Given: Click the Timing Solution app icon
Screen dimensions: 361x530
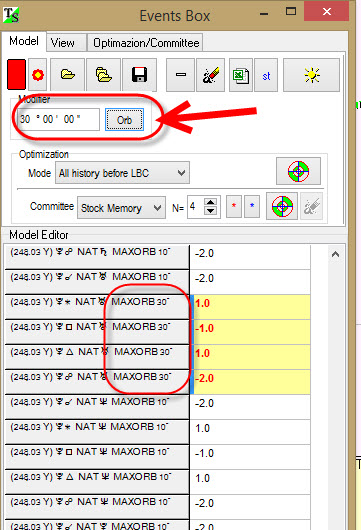Looking at the screenshot, I should coord(11,15).
